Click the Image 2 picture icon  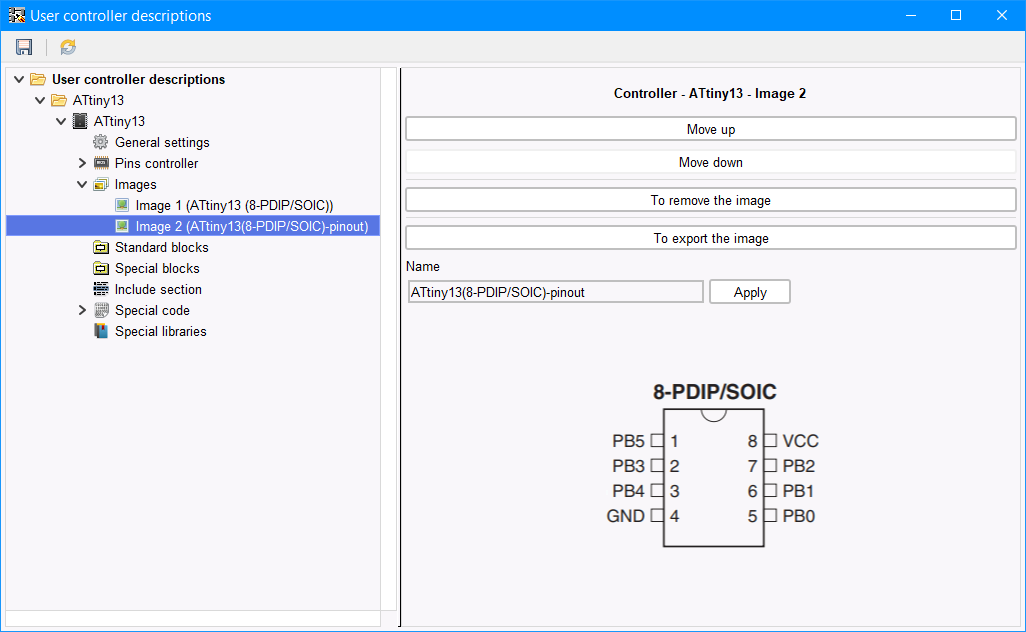122,226
